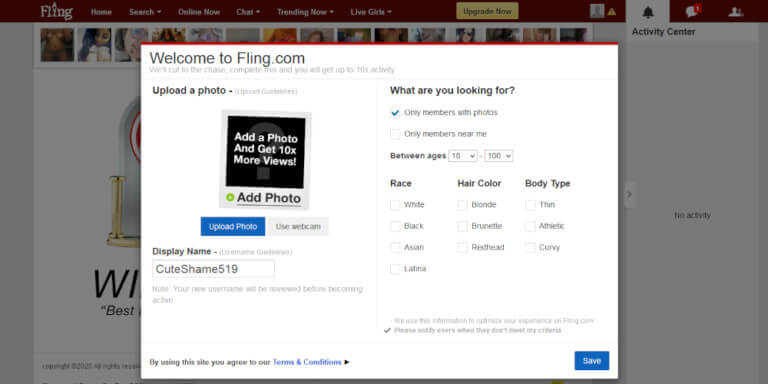768x384 pixels.
Task: Click the profile avatar in top bar
Action: 597,11
